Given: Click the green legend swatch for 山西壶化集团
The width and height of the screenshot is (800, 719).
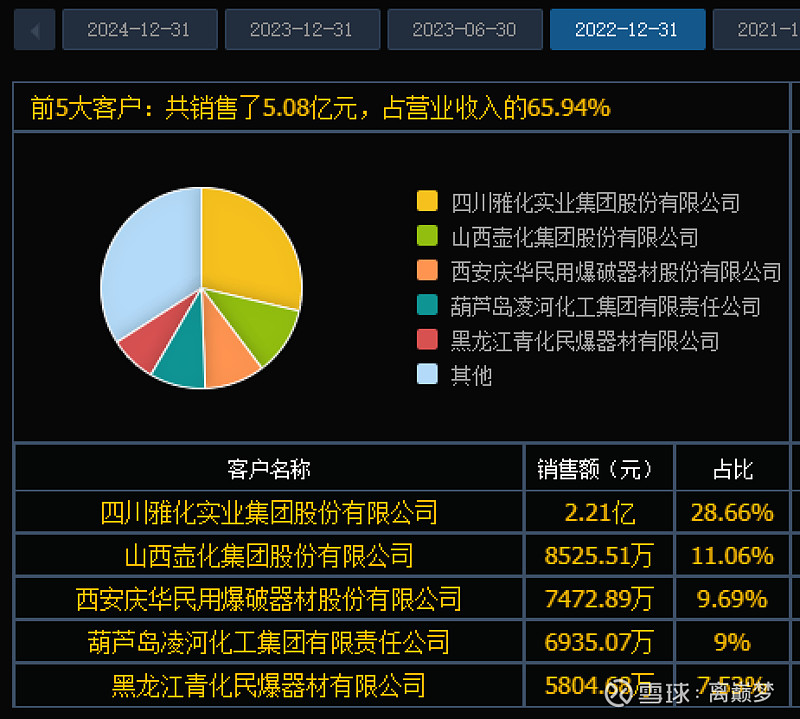Looking at the screenshot, I should pyautogui.click(x=427, y=235).
